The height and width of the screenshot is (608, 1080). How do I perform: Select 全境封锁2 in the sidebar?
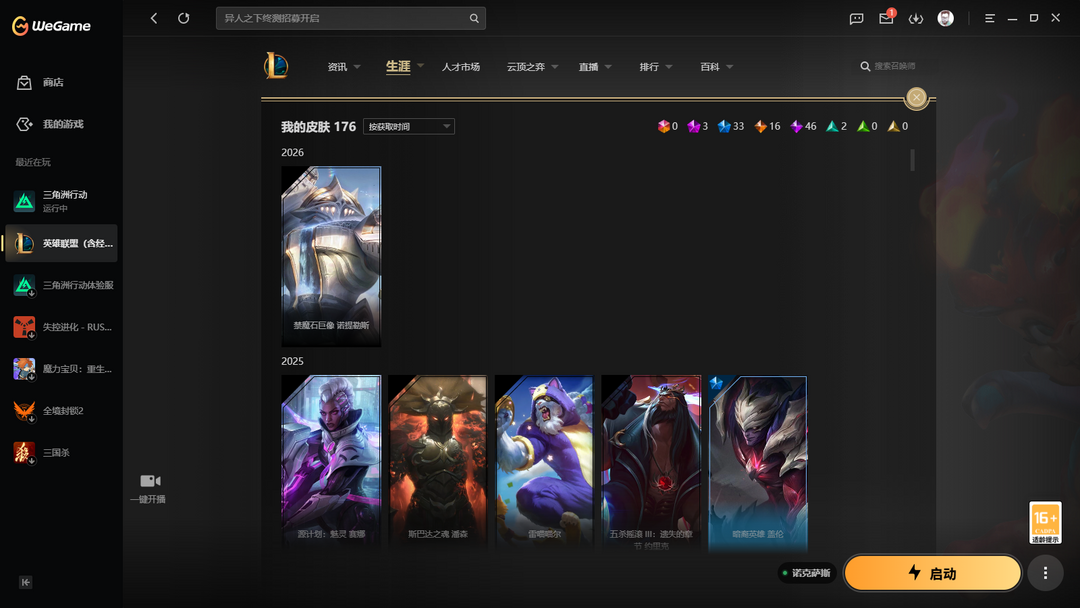(61, 411)
